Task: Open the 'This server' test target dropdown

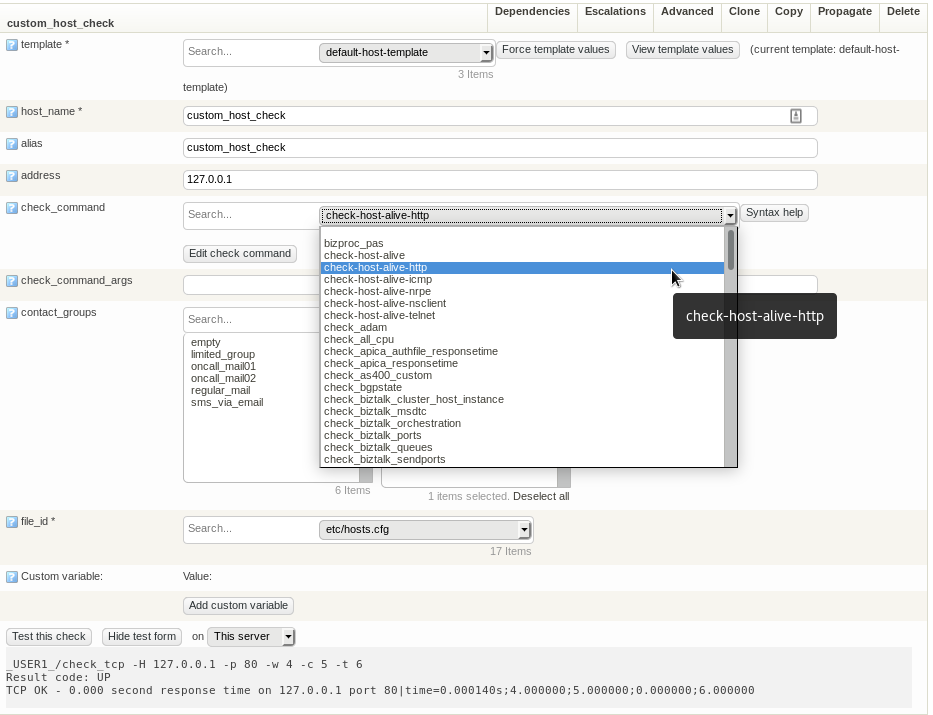Action: [251, 636]
